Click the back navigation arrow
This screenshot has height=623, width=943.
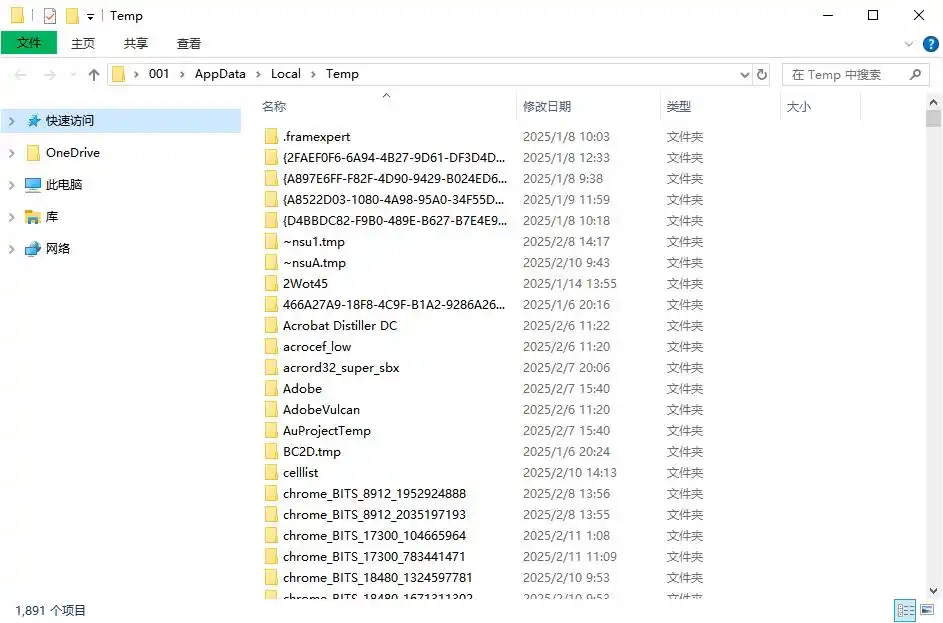tap(19, 73)
